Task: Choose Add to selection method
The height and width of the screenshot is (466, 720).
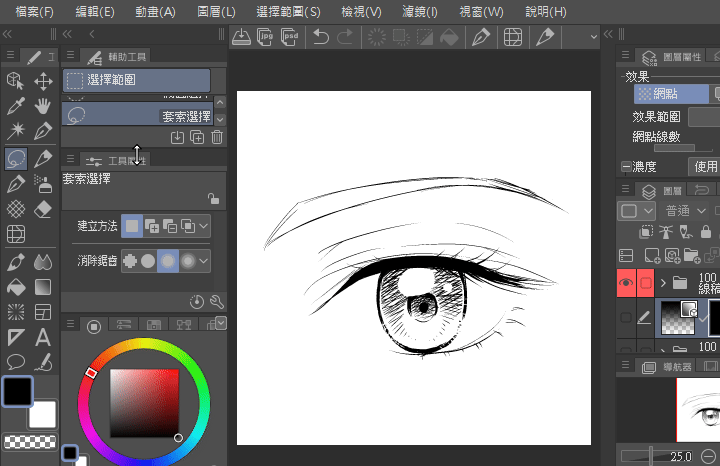Action: click(x=152, y=226)
